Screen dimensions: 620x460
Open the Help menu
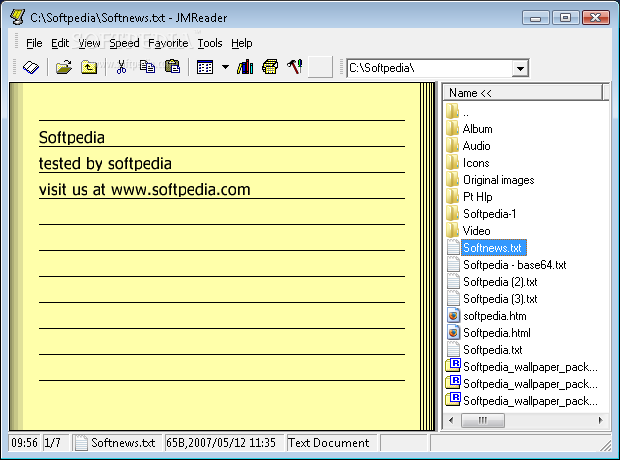pyautogui.click(x=242, y=43)
